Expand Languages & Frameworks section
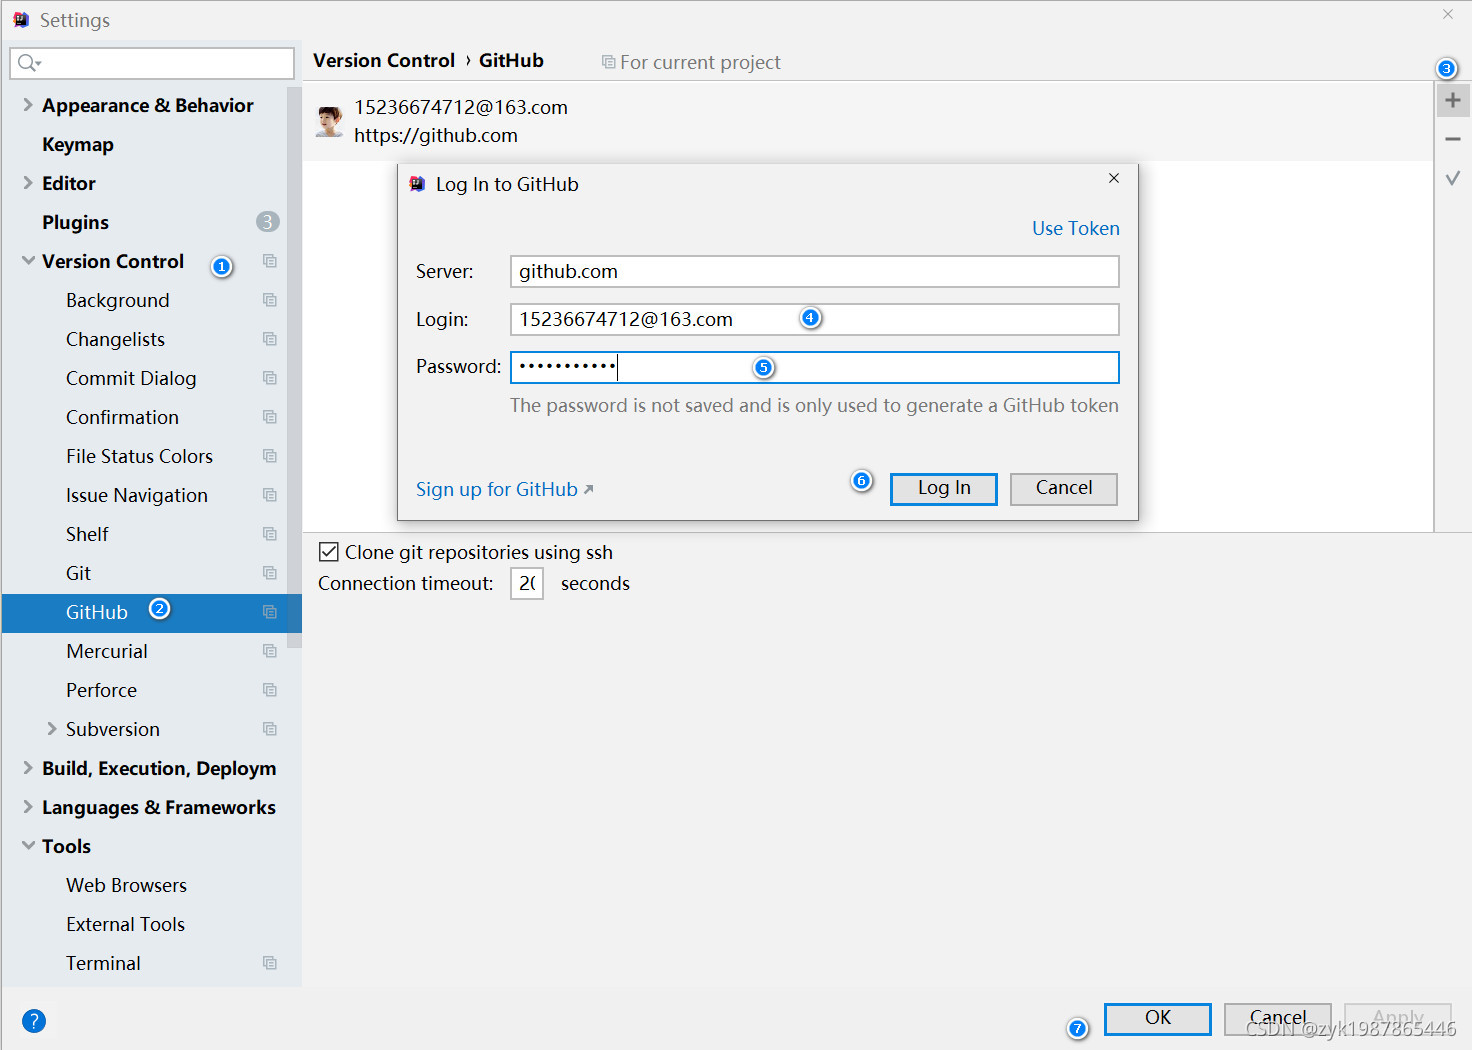Screen dimensions: 1472x1050 point(28,807)
